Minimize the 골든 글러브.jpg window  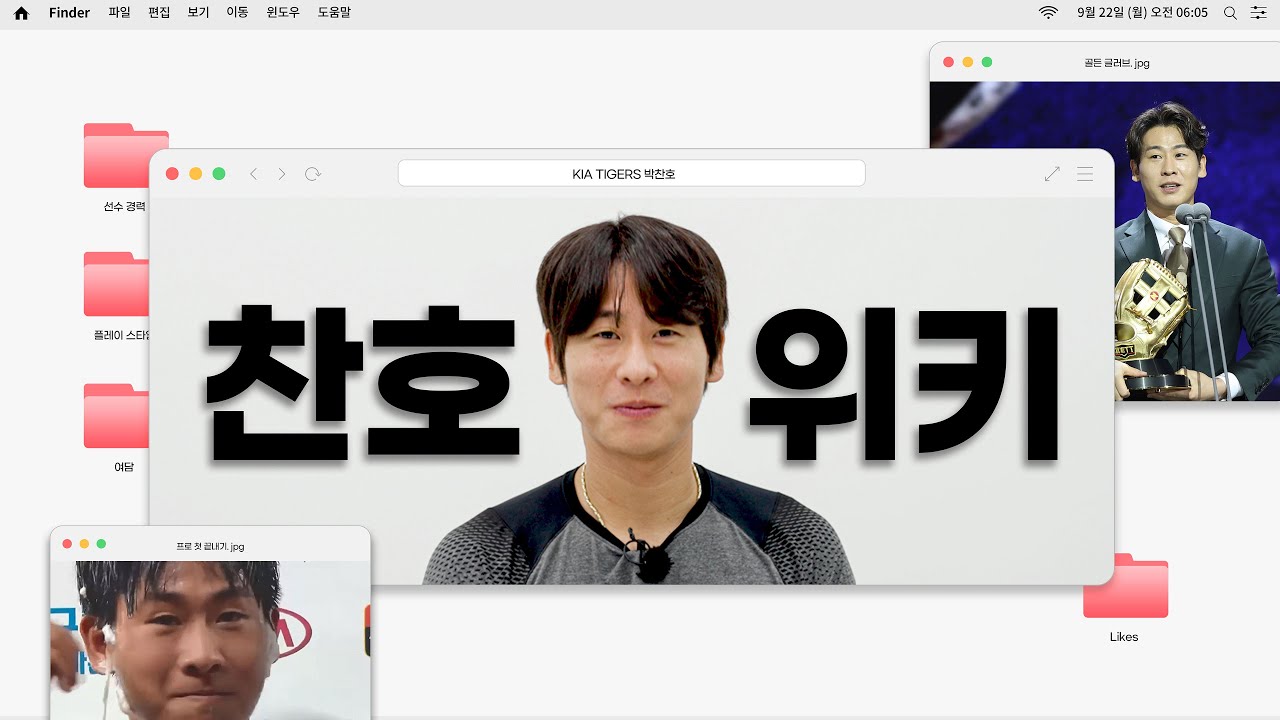tap(967, 62)
